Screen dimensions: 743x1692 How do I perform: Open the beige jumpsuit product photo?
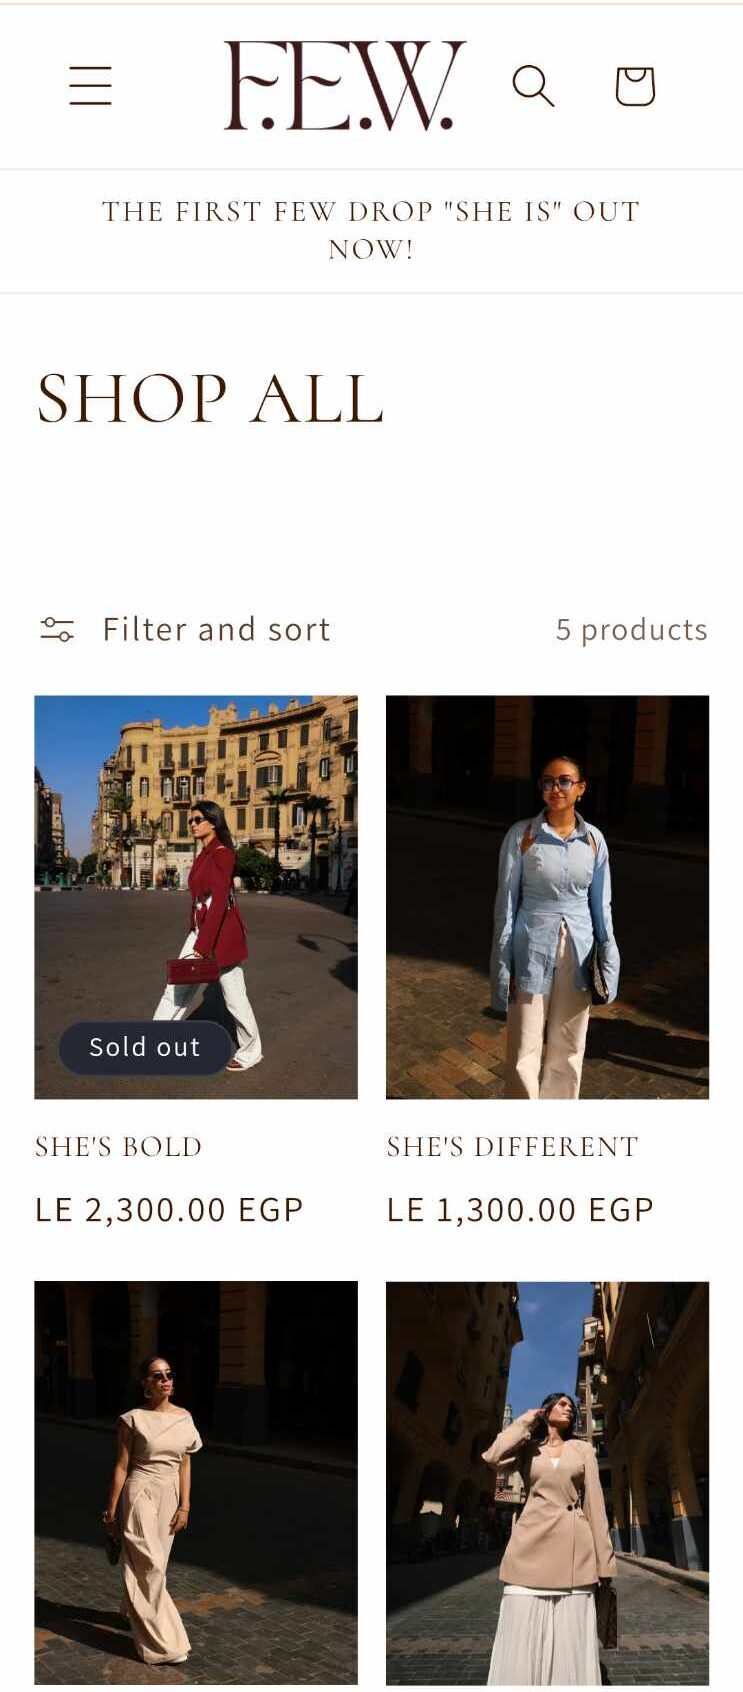coord(196,1480)
